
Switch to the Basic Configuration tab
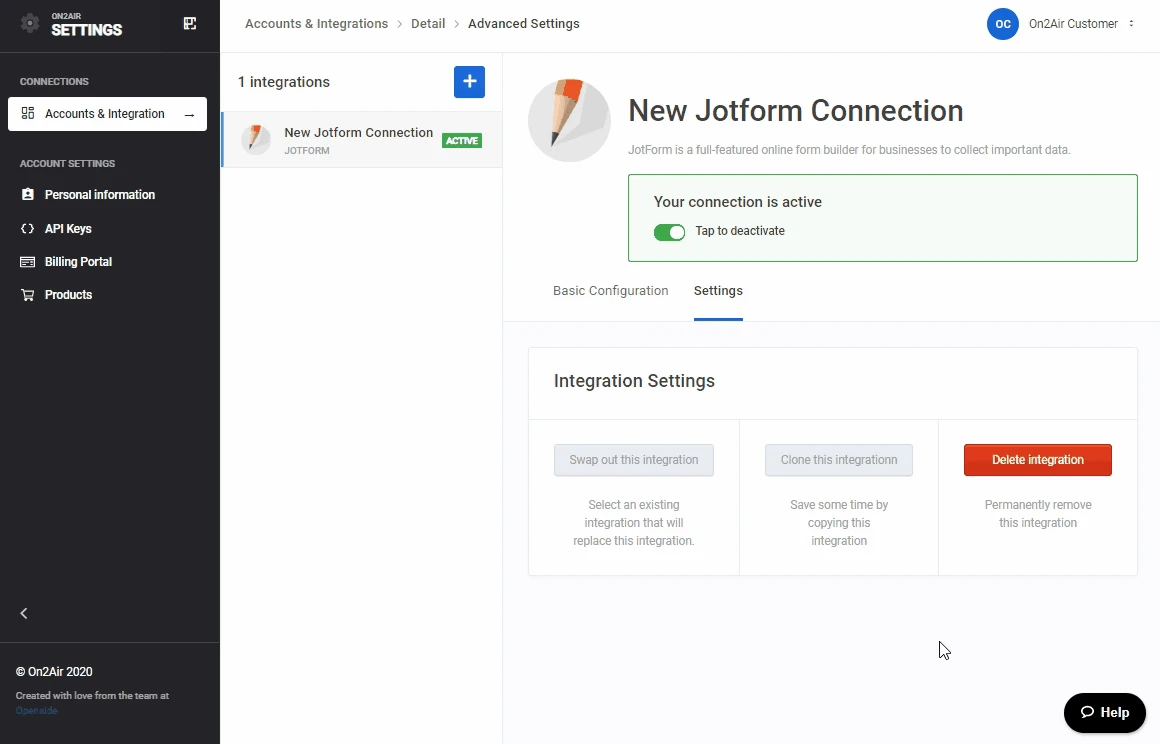610,291
